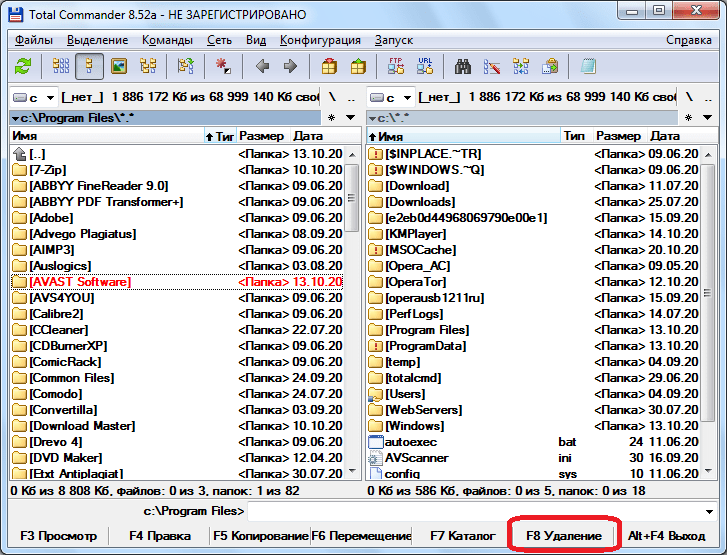This screenshot has height=555, width=727.
Task: Open the Notepad icon in toolbar
Action: pyautogui.click(x=588, y=66)
